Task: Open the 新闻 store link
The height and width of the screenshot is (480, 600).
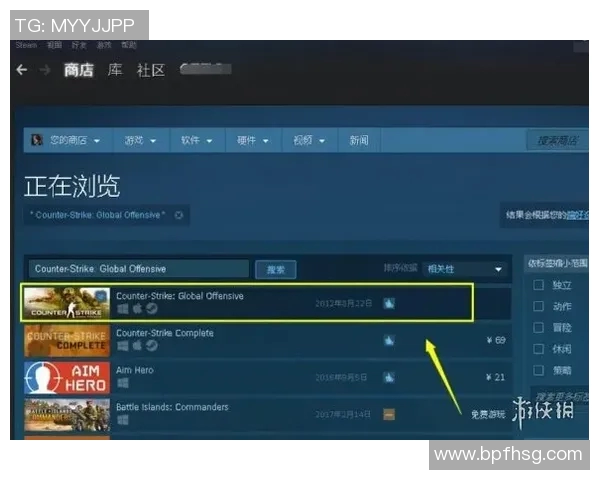Action: click(359, 140)
